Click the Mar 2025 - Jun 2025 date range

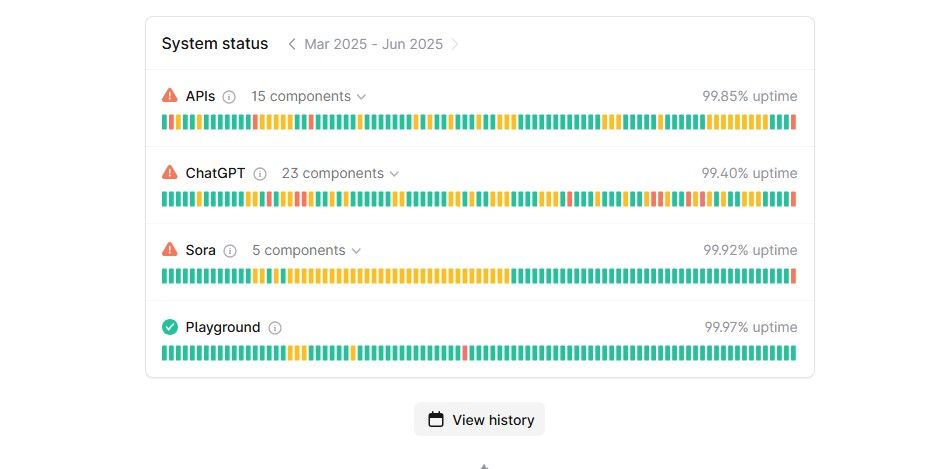[x=373, y=44]
